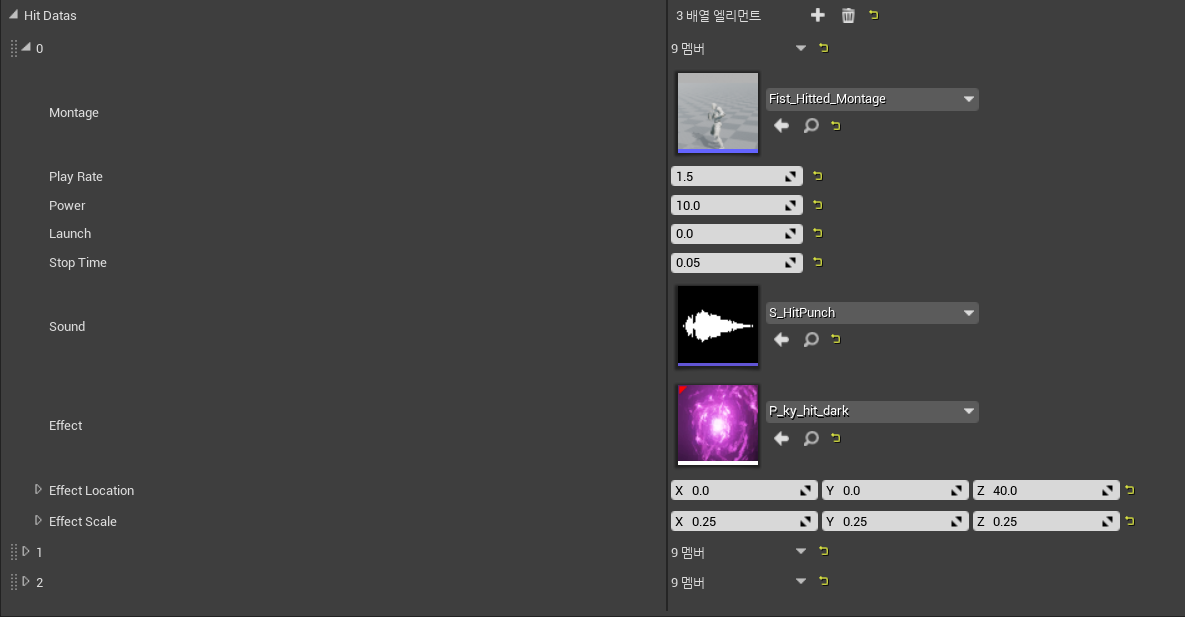Viewport: 1185px width, 617px height.
Task: Expand the Effect Scale property
Action: point(38,520)
